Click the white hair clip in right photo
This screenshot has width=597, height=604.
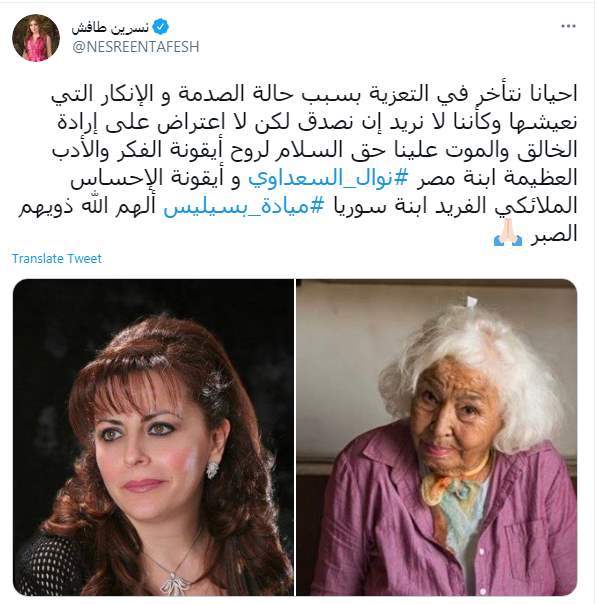point(471,302)
